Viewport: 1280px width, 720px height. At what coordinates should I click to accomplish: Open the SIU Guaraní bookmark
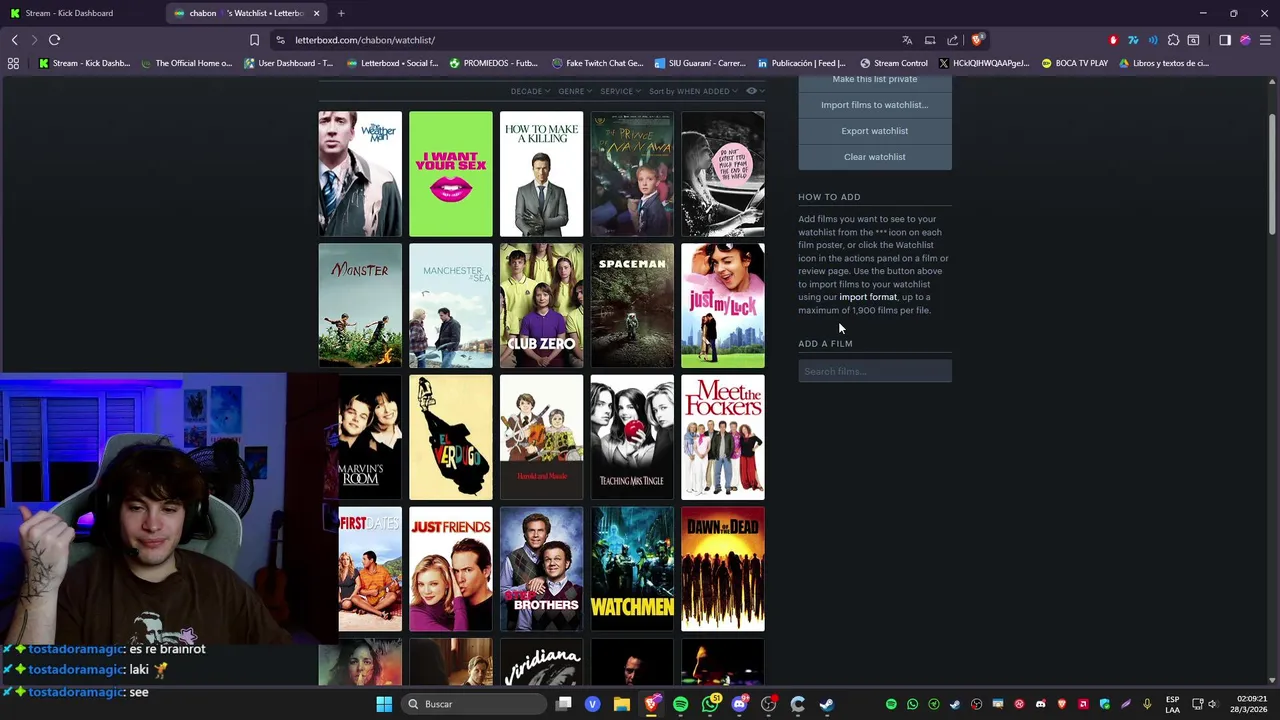pos(700,63)
